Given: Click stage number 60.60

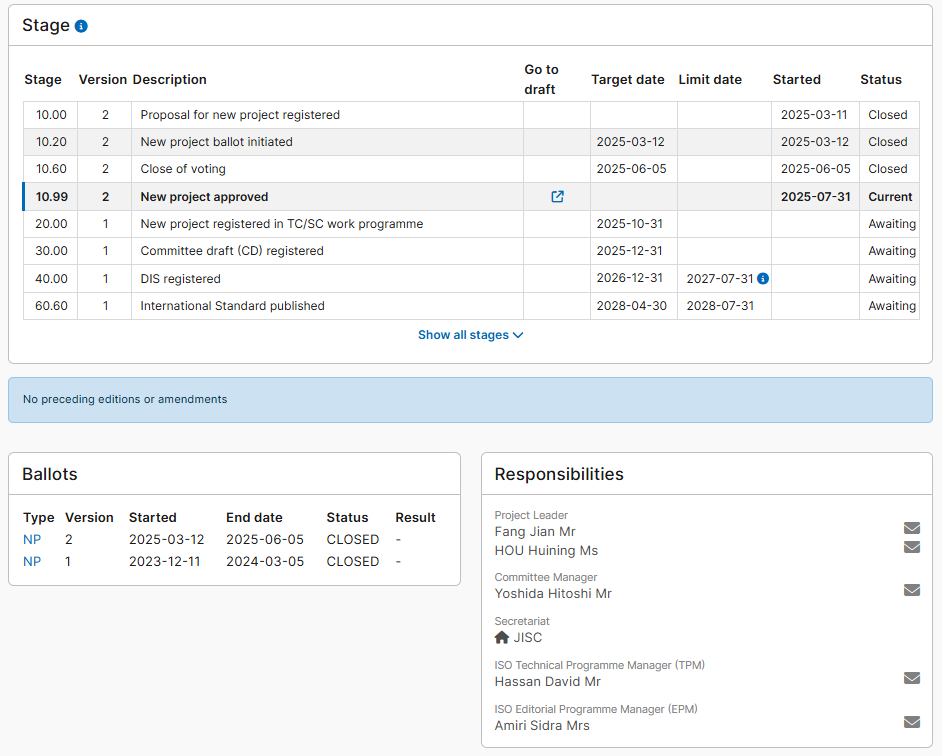Looking at the screenshot, I should (51, 306).
